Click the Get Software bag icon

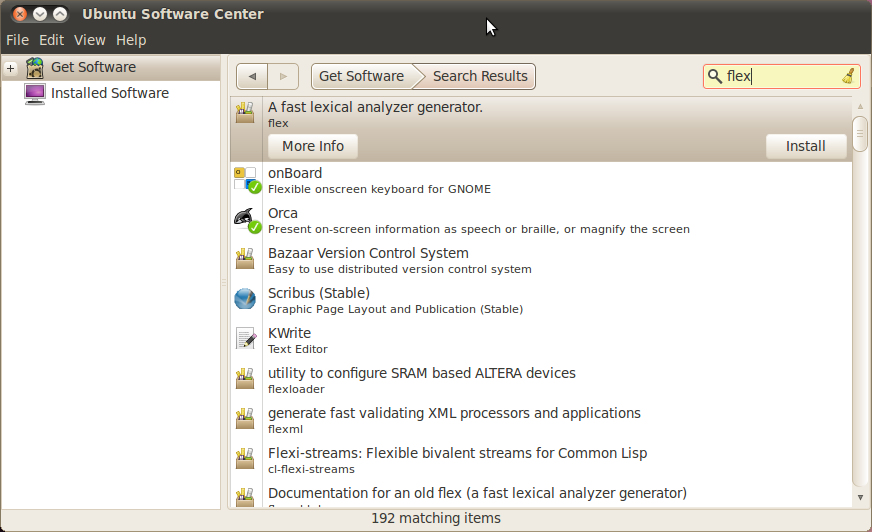click(x=35, y=67)
